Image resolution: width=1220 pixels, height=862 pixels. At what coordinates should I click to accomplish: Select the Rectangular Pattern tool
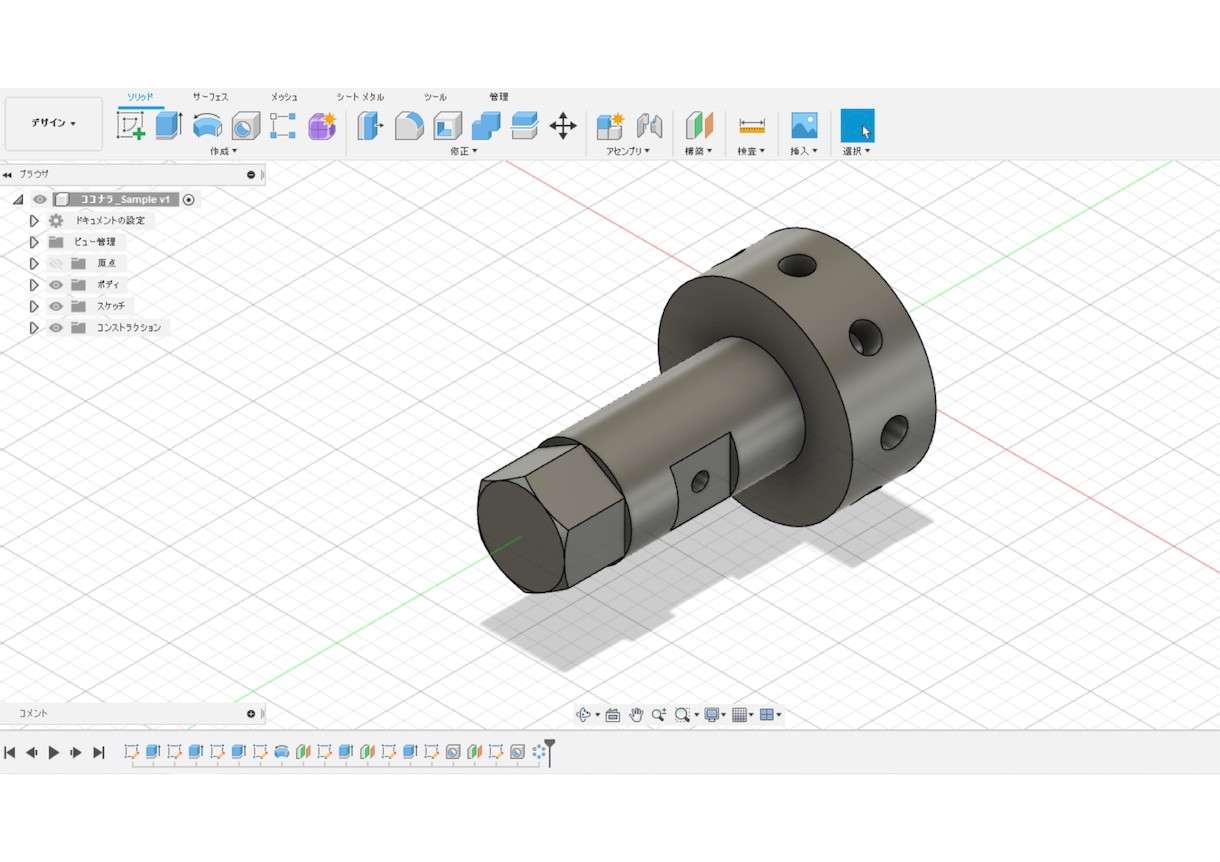coord(283,126)
